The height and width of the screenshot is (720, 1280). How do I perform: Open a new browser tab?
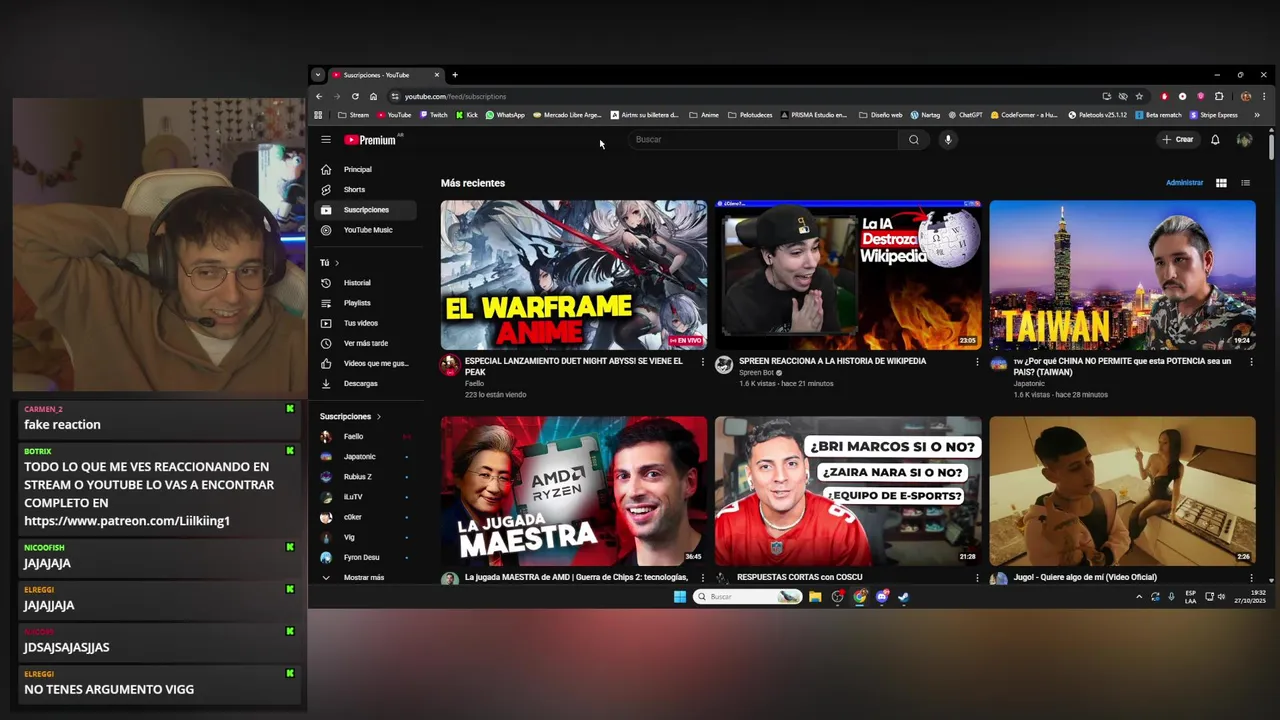(455, 75)
